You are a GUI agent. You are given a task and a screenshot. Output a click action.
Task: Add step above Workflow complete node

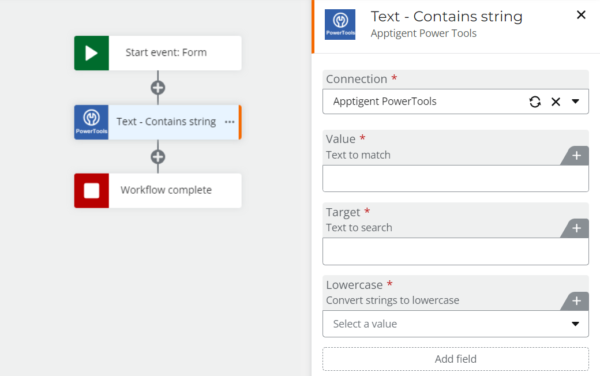[158, 157]
